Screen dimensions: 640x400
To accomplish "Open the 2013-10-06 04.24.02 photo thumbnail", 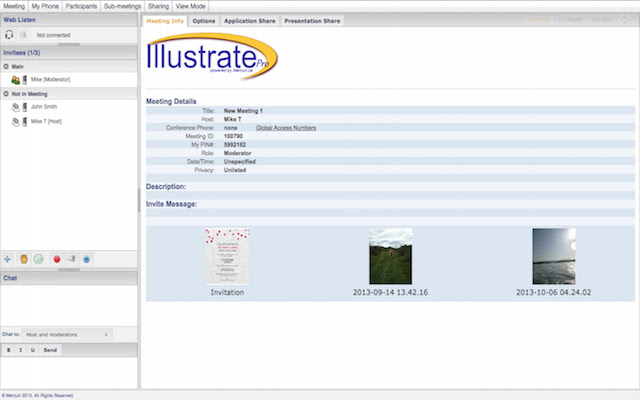I will tap(554, 256).
